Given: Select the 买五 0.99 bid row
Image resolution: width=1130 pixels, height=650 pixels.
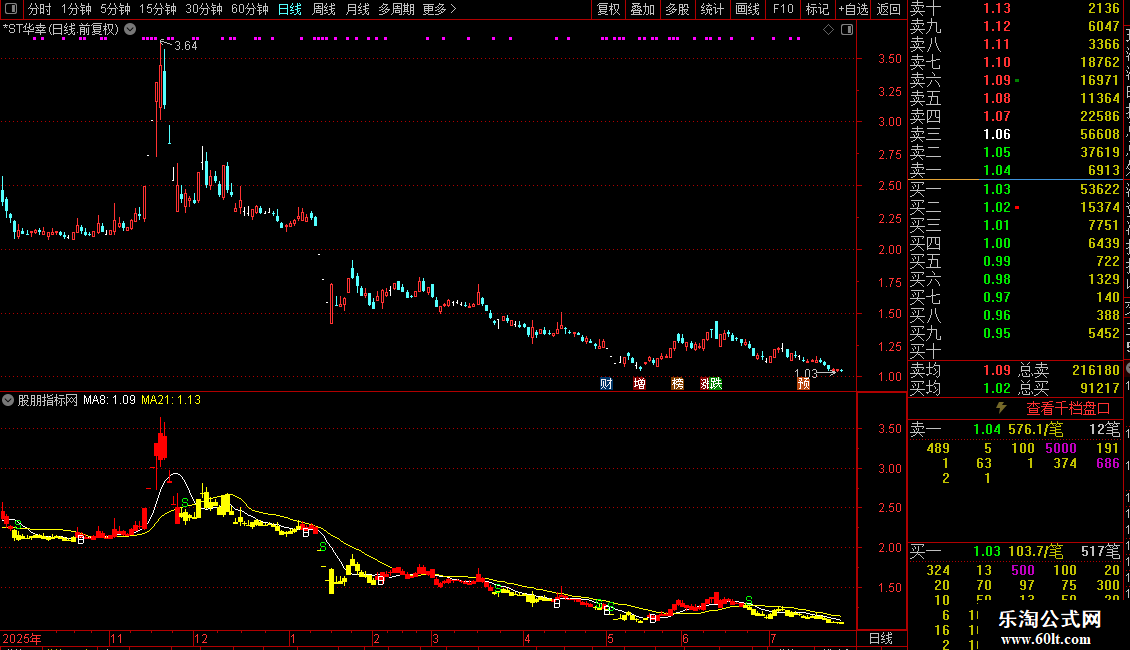Looking at the screenshot, I should point(1015,261).
